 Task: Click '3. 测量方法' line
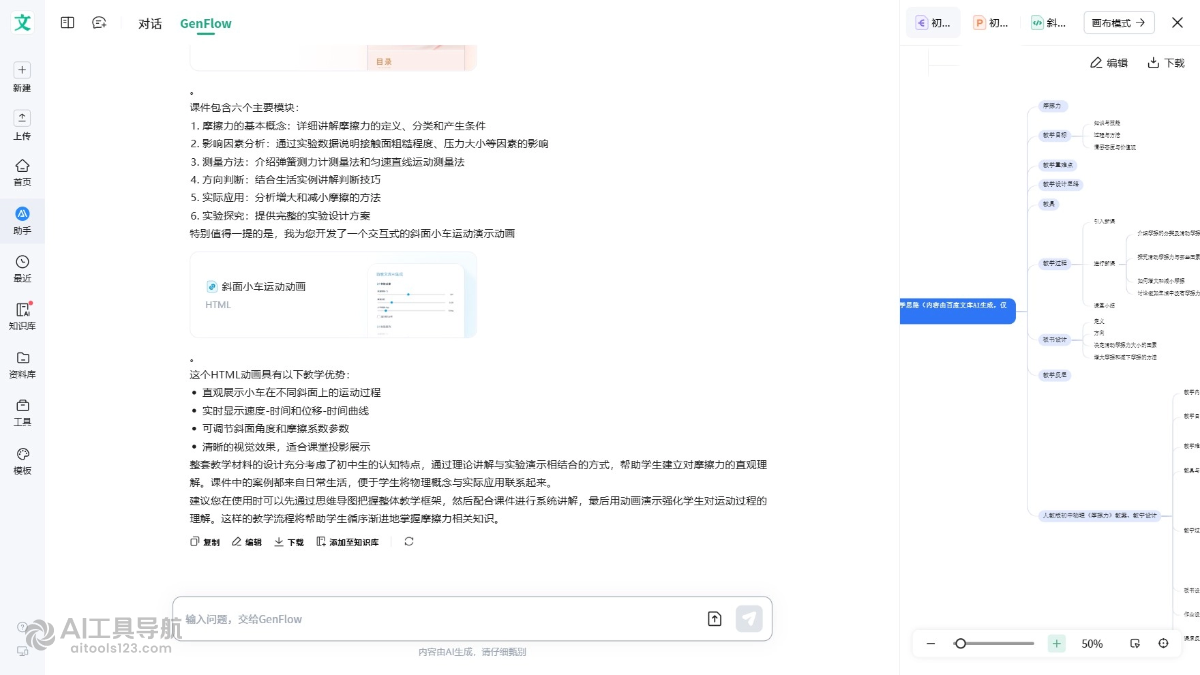327,162
